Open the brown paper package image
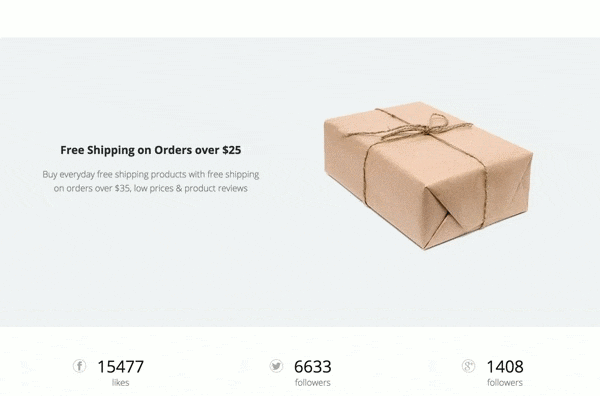Image resolution: width=600 pixels, height=396 pixels. click(429, 175)
